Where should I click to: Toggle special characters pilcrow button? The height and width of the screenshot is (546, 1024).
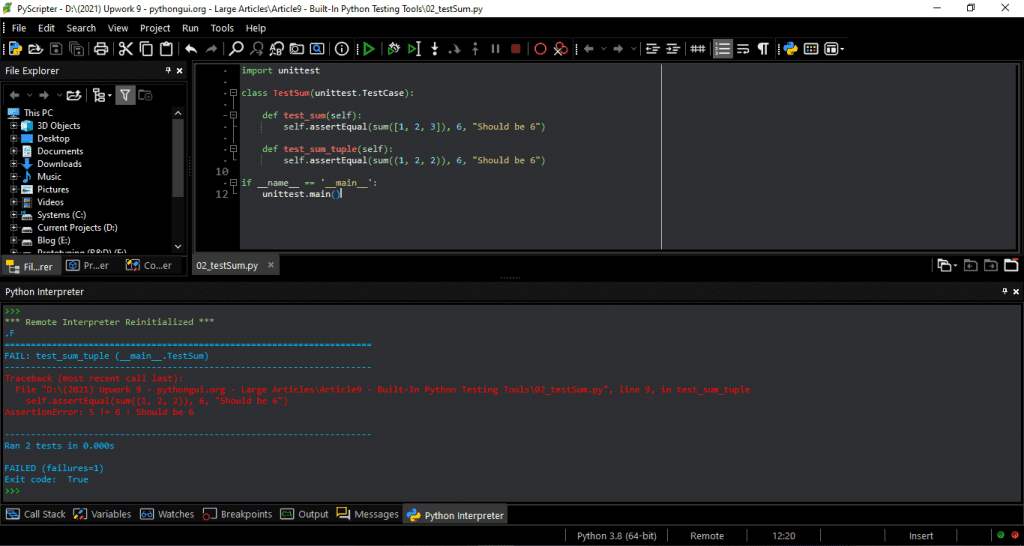[x=762, y=49]
